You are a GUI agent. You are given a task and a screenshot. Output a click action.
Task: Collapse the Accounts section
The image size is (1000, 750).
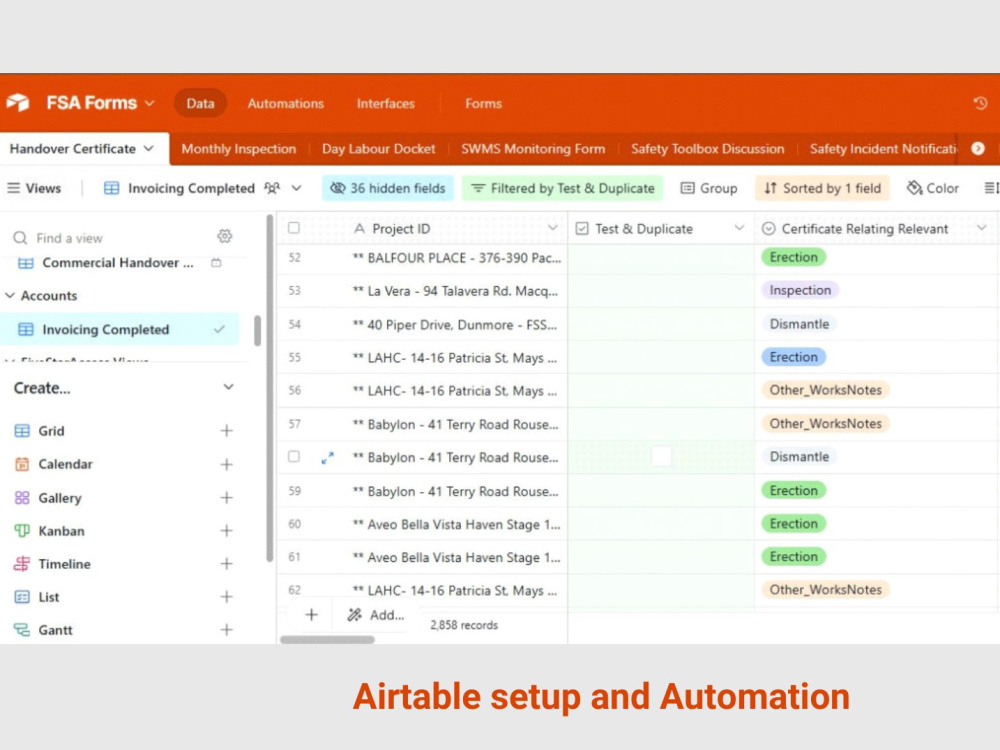point(10,296)
